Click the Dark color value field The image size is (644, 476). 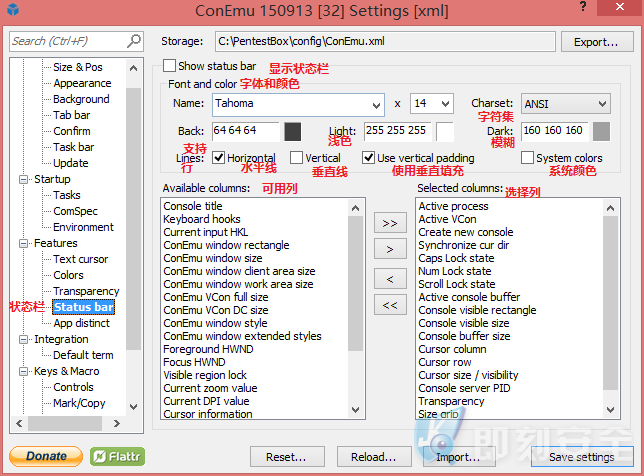[555, 131]
